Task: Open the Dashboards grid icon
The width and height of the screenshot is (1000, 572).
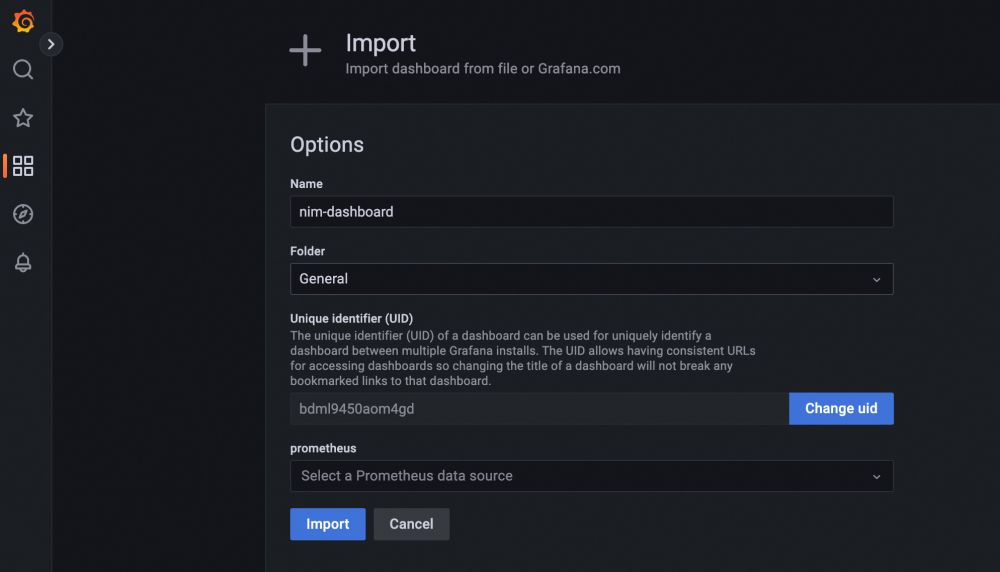Action: [23, 166]
